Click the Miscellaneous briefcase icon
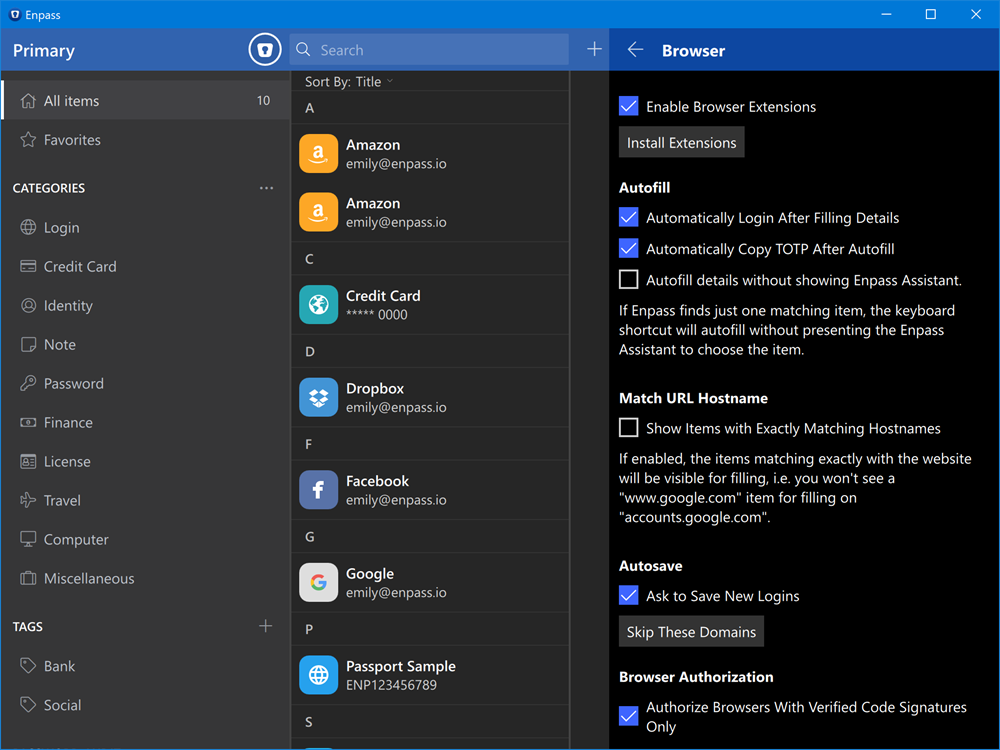This screenshot has height=750, width=1000. [28, 578]
